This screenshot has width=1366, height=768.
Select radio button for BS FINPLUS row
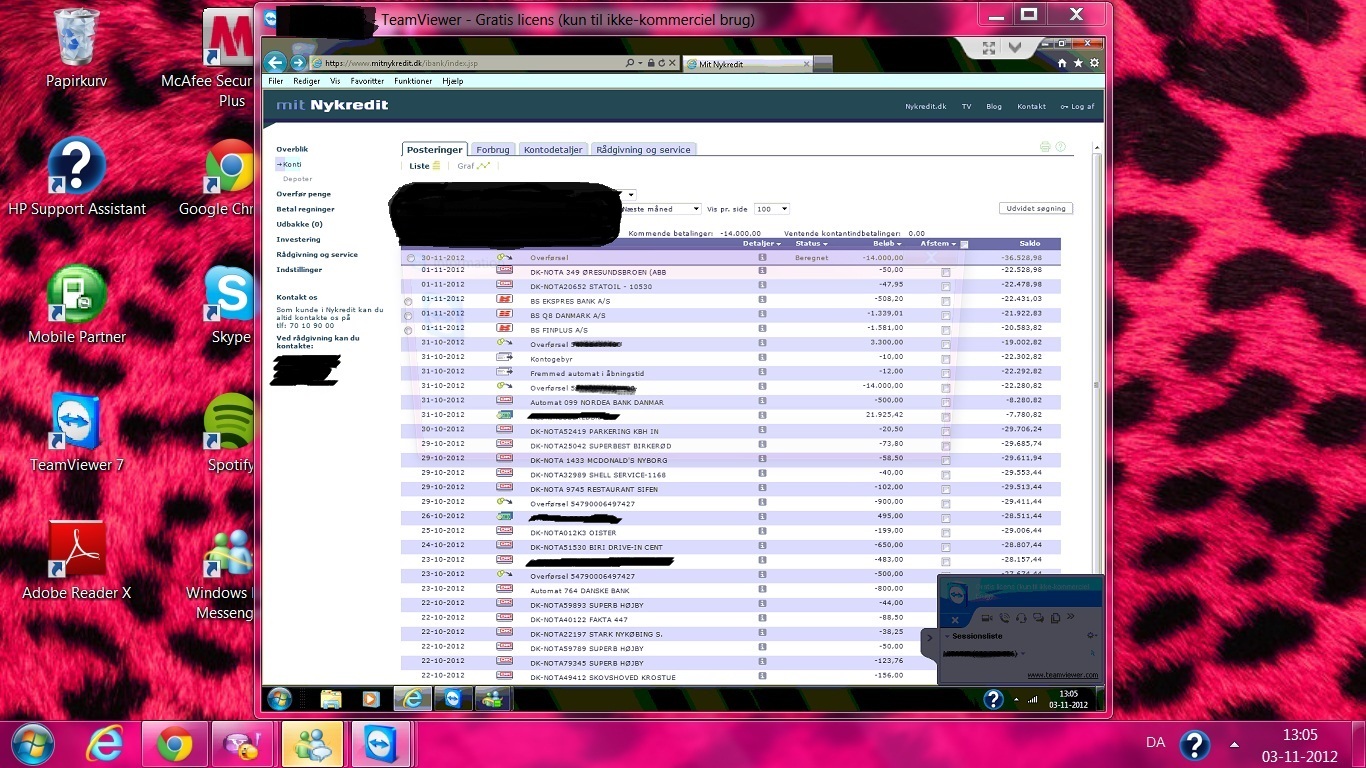[408, 329]
